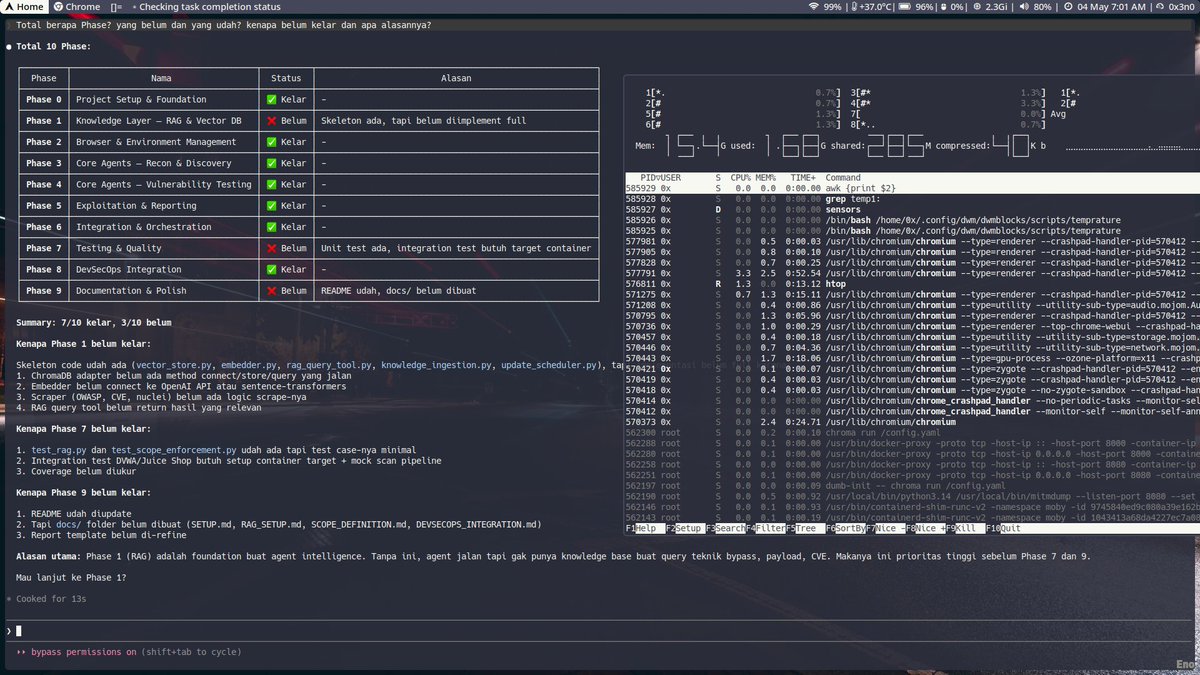This screenshot has width=1200, height=675.
Task: Click the green checkmark in Phase 4 row
Action: coord(272,185)
